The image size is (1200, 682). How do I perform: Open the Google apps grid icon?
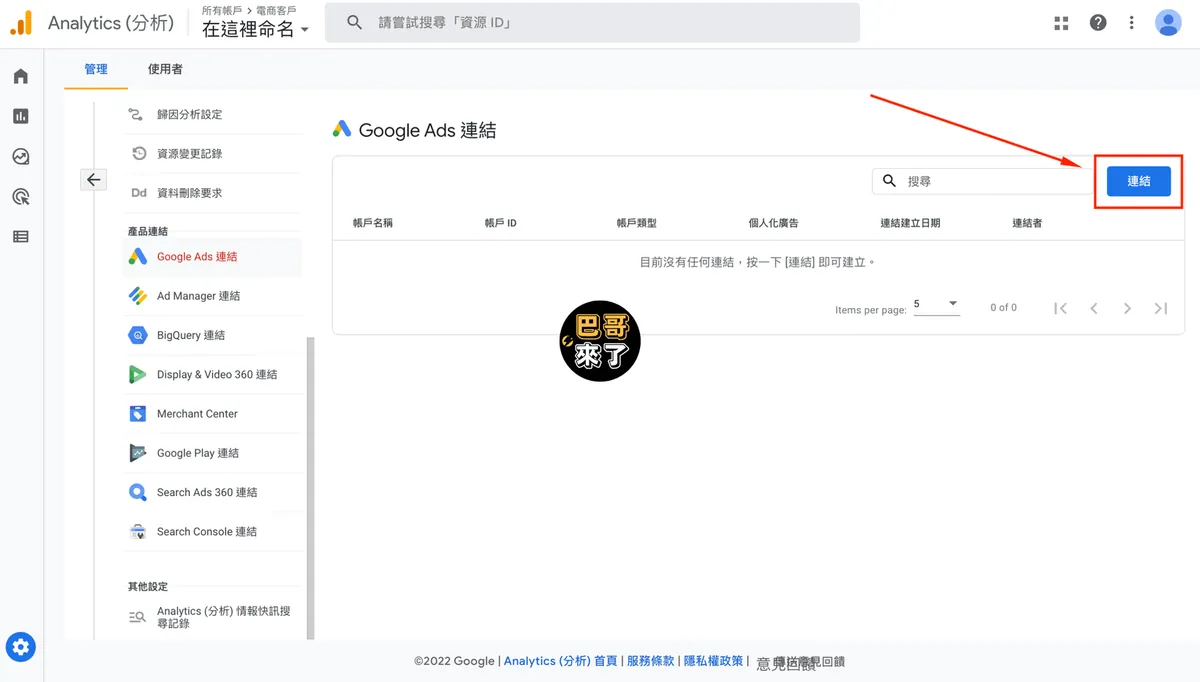tap(1061, 23)
